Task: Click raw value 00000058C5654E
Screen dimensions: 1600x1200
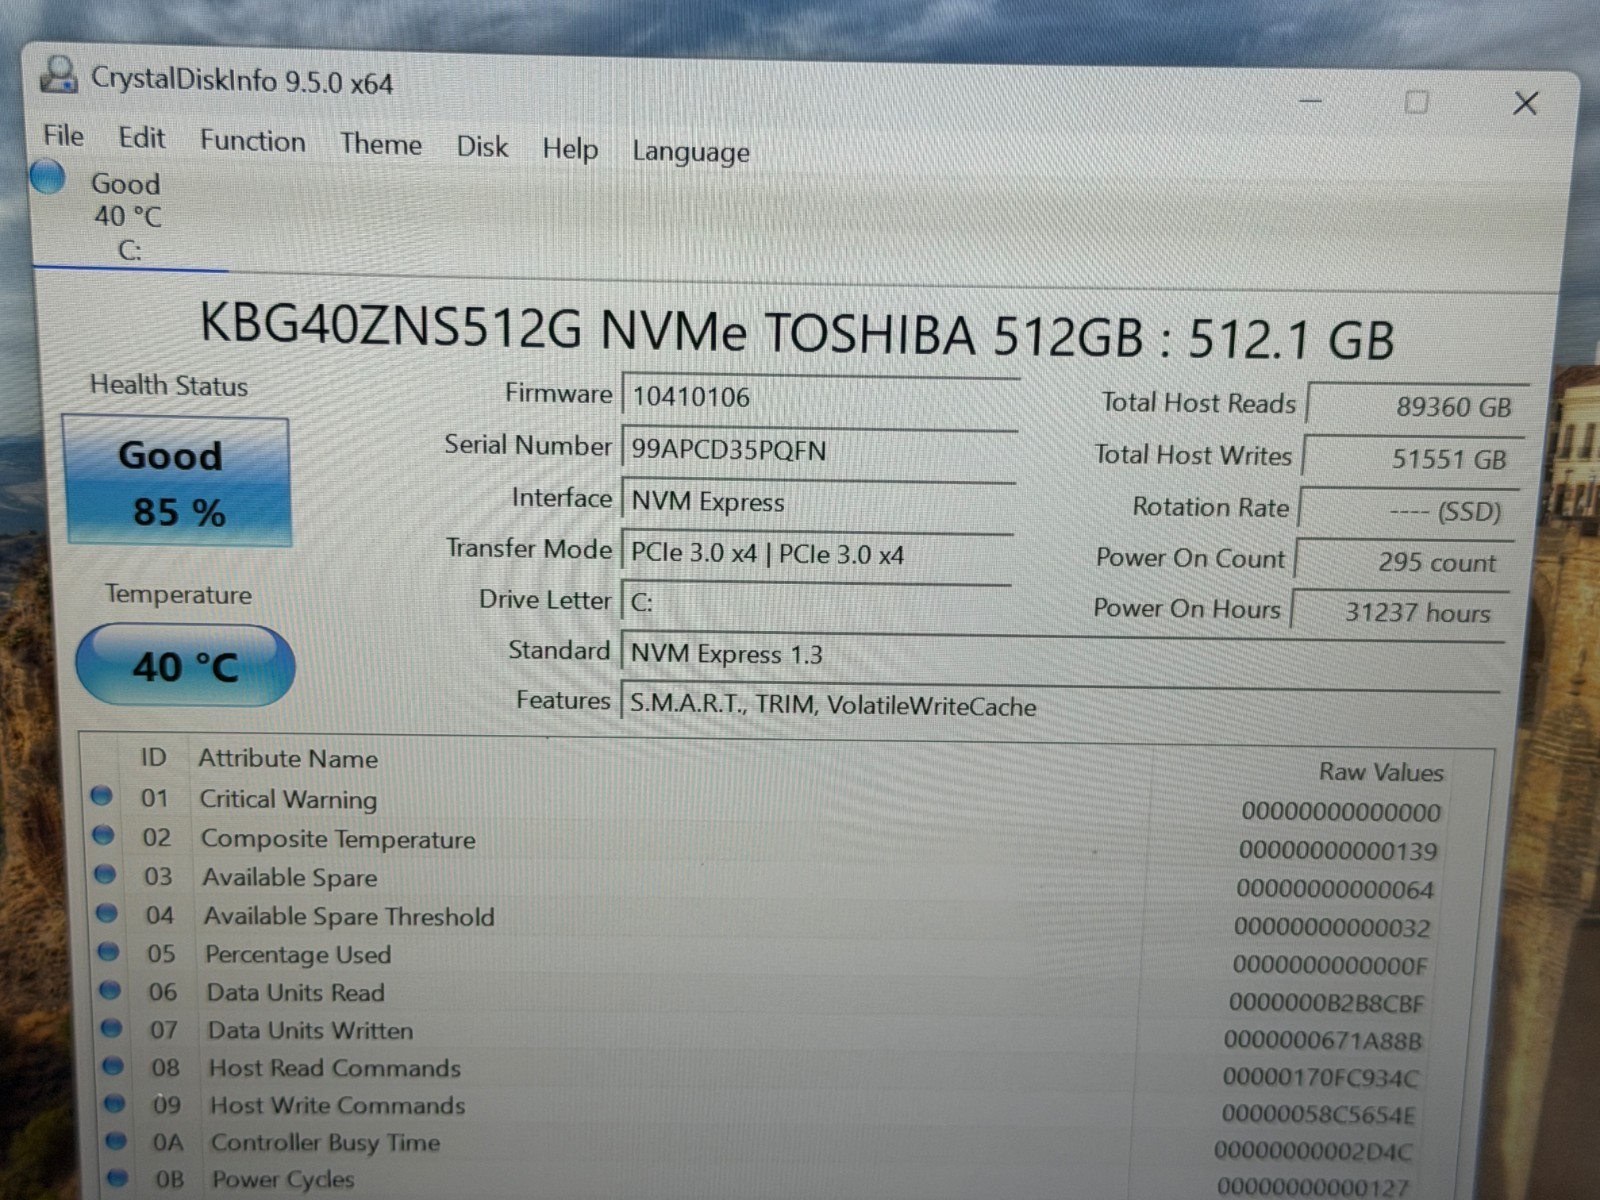Action: (x=1318, y=1114)
